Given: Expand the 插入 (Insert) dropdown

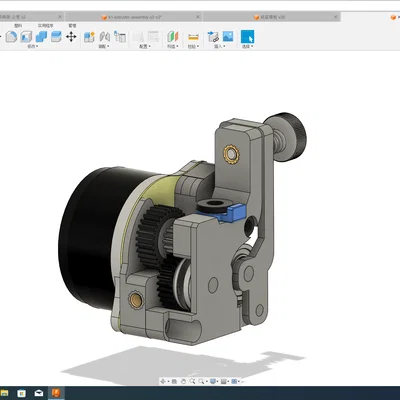Looking at the screenshot, I should pyautogui.click(x=219, y=46).
